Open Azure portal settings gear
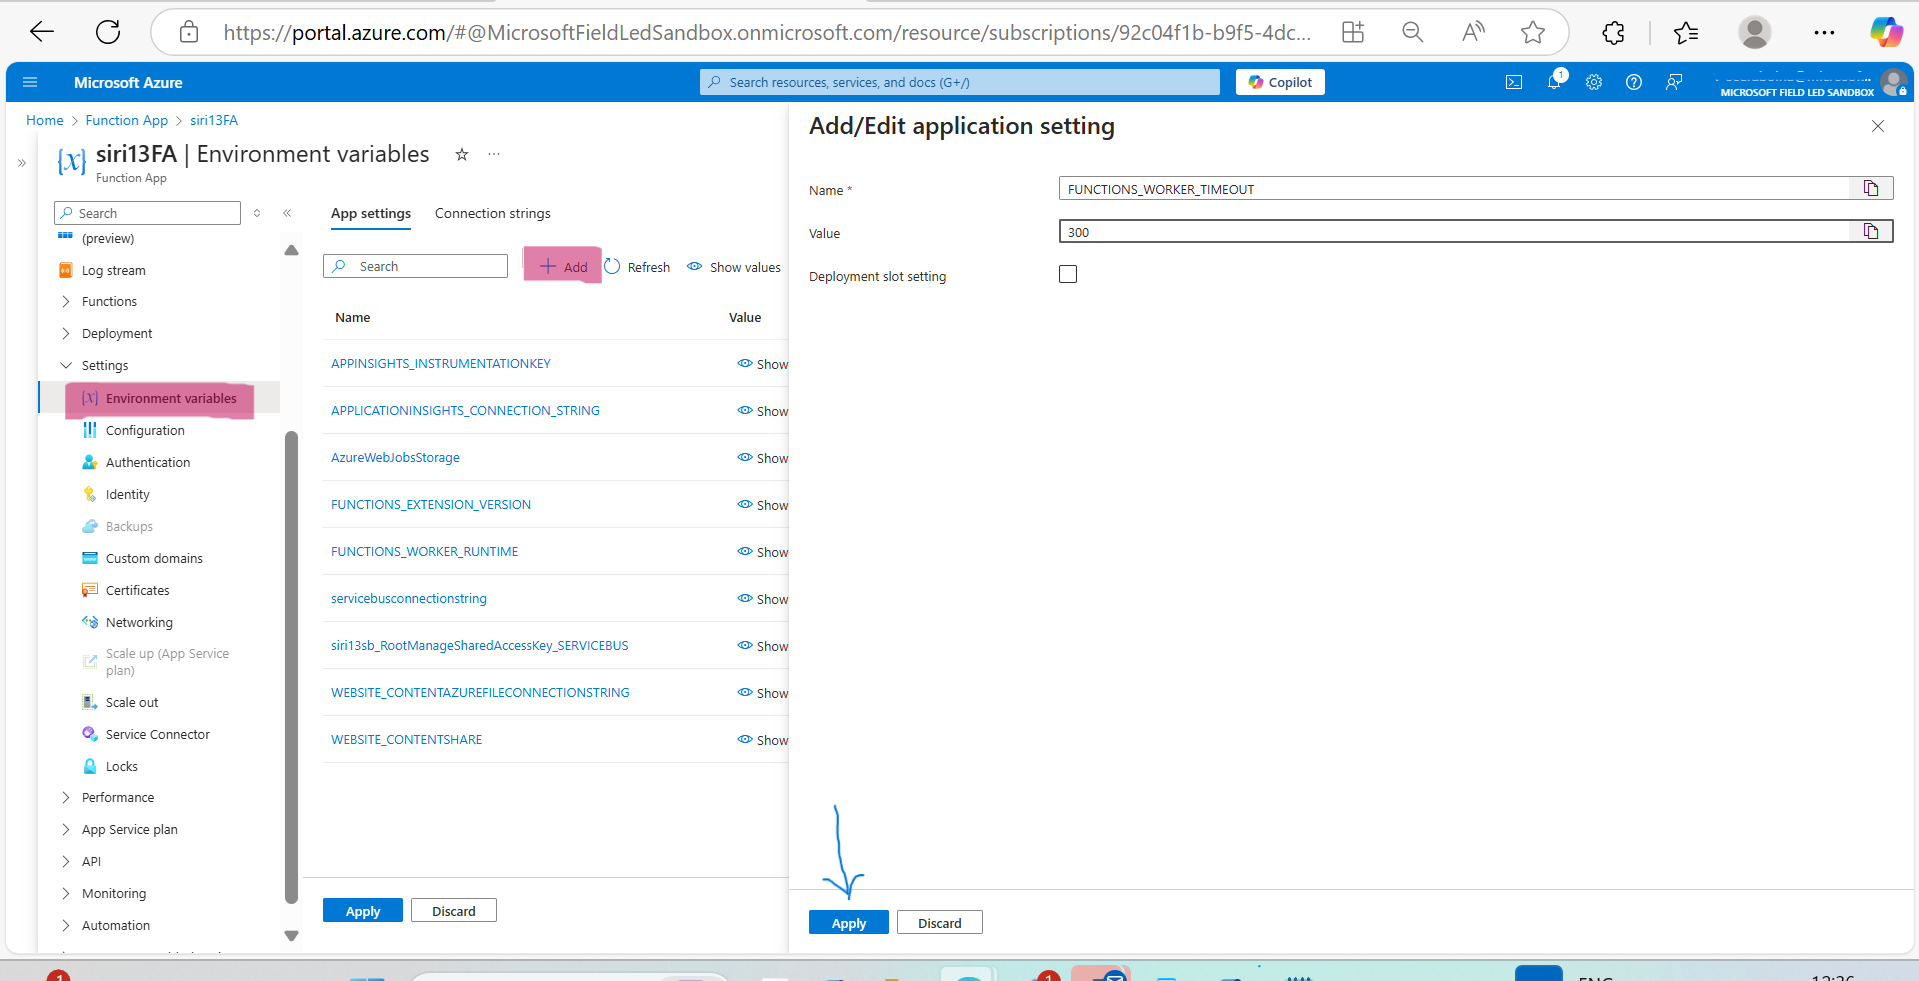The width and height of the screenshot is (1919, 981). click(1594, 82)
